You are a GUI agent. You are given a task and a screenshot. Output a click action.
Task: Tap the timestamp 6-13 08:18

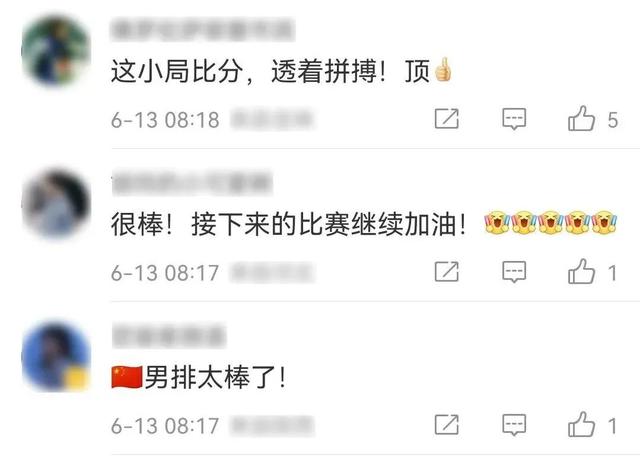pos(165,120)
